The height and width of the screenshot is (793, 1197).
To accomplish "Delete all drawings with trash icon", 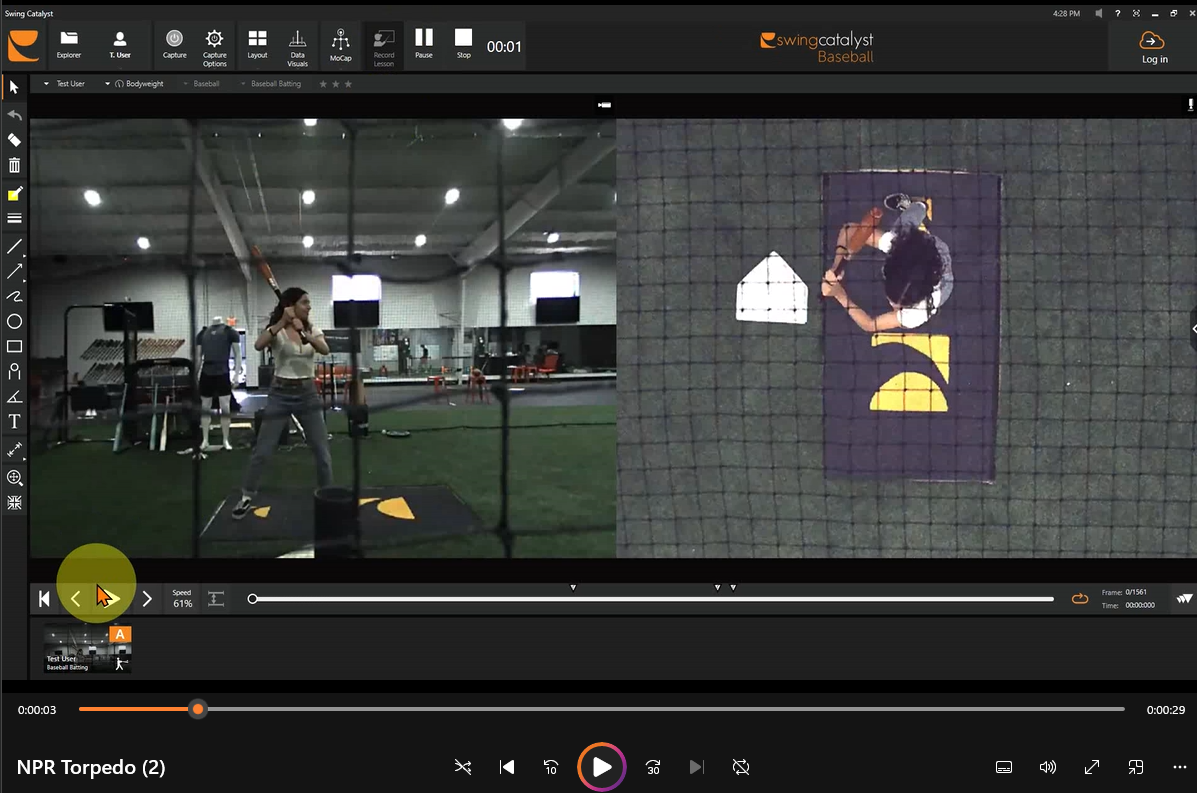I will (14, 165).
